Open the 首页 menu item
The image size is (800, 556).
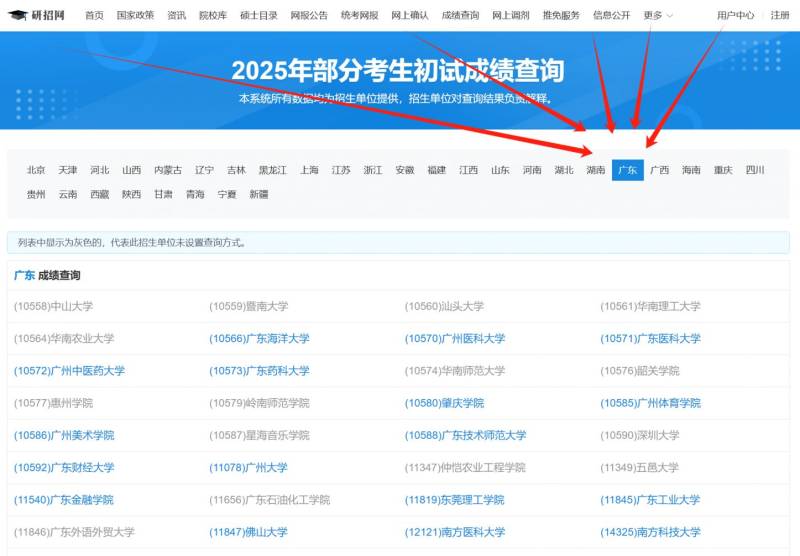(94, 15)
